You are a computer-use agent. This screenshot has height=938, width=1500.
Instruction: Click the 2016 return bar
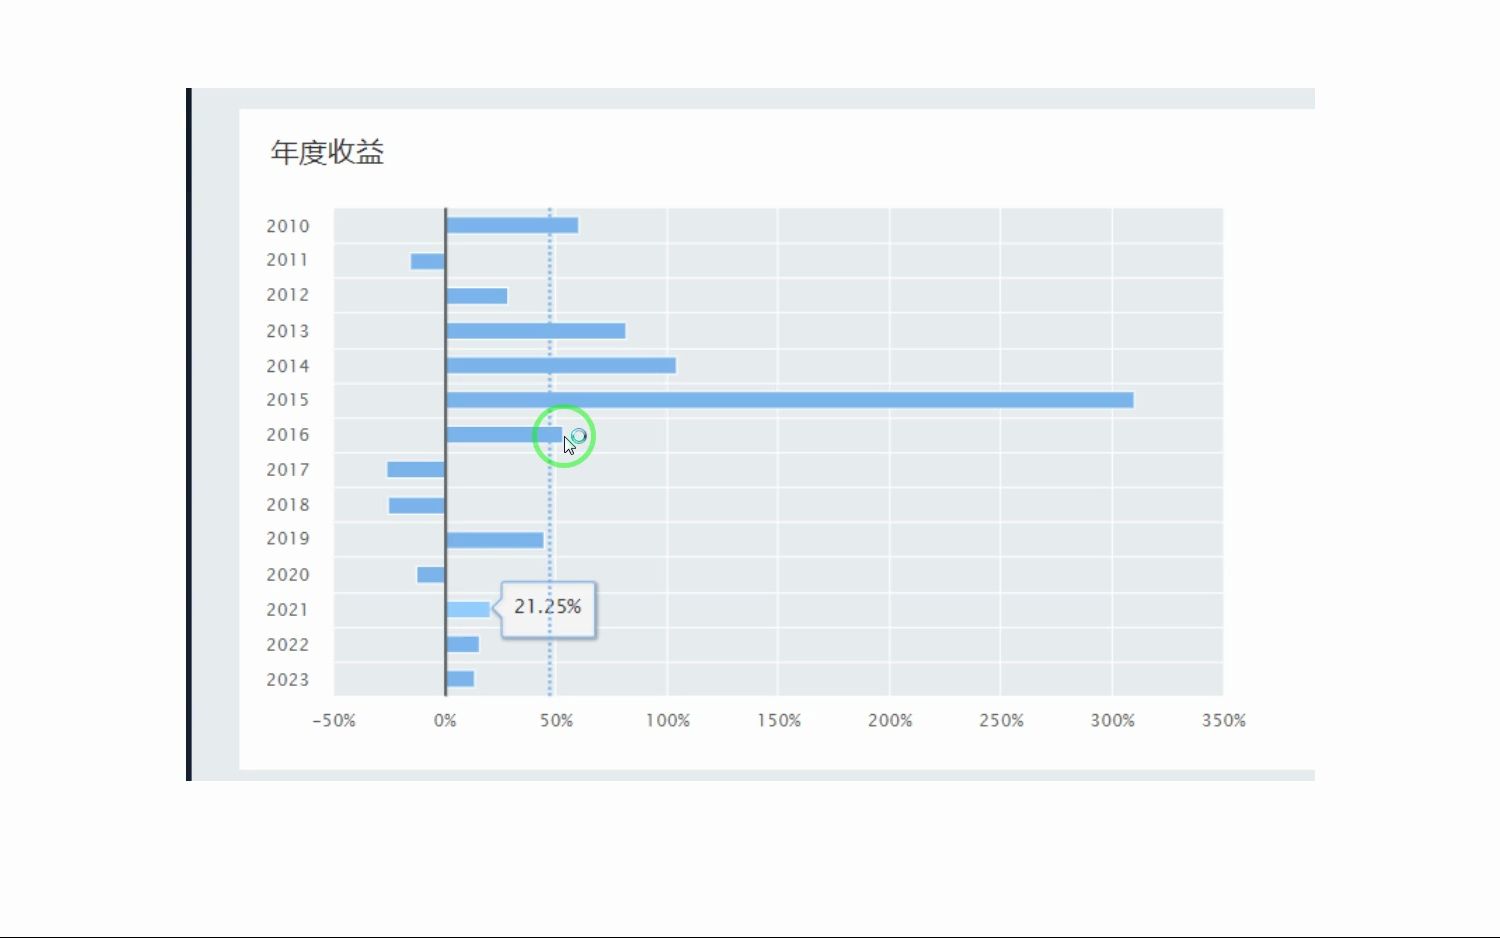point(504,434)
